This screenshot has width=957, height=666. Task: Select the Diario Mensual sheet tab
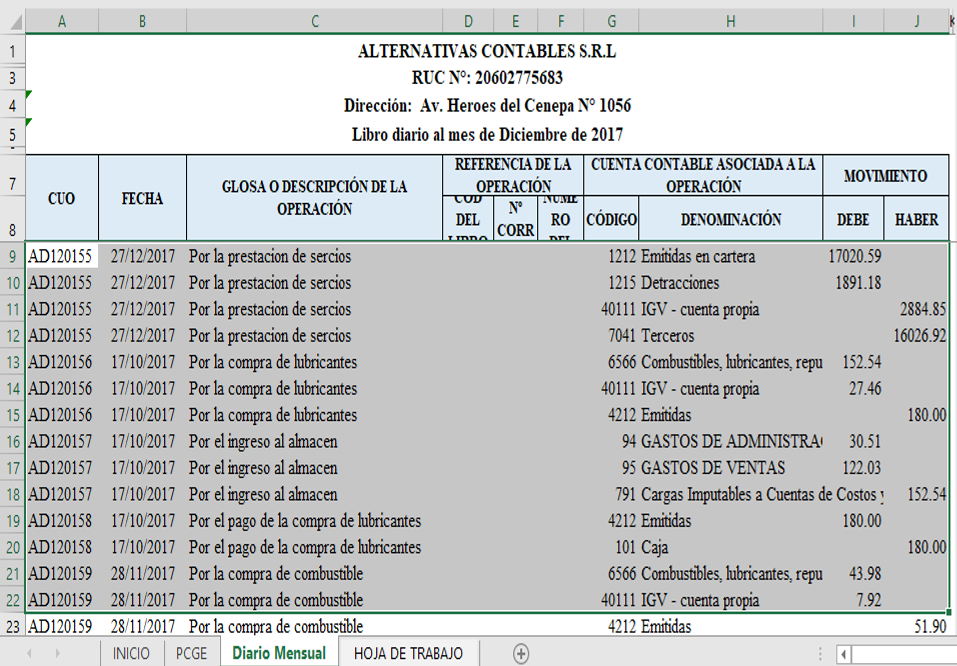tap(278, 653)
